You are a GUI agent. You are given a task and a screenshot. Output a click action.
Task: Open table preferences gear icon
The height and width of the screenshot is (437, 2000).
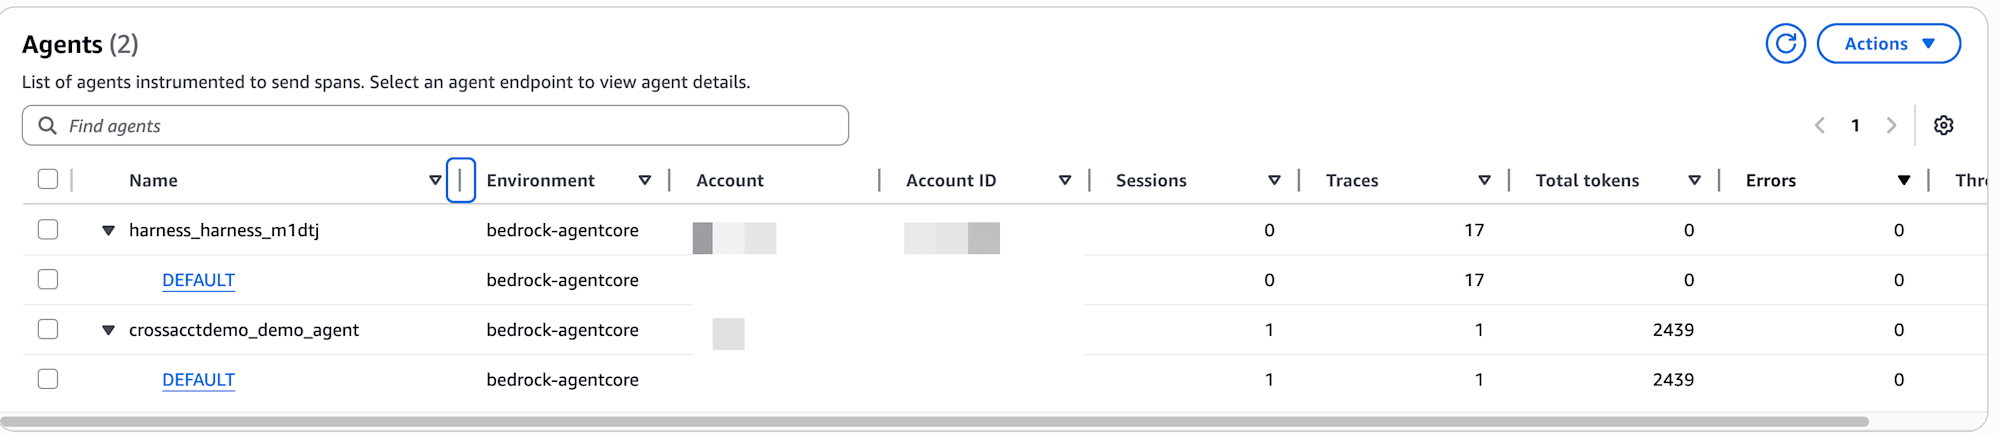click(1943, 126)
